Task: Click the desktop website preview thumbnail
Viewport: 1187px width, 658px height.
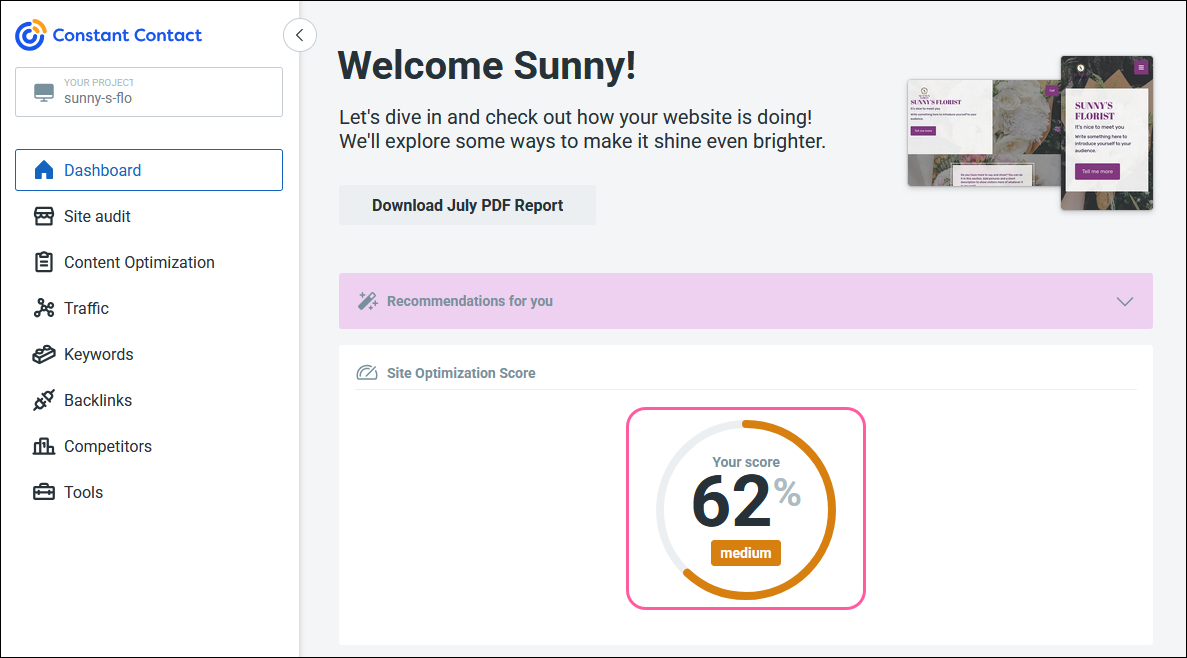Action: (983, 133)
